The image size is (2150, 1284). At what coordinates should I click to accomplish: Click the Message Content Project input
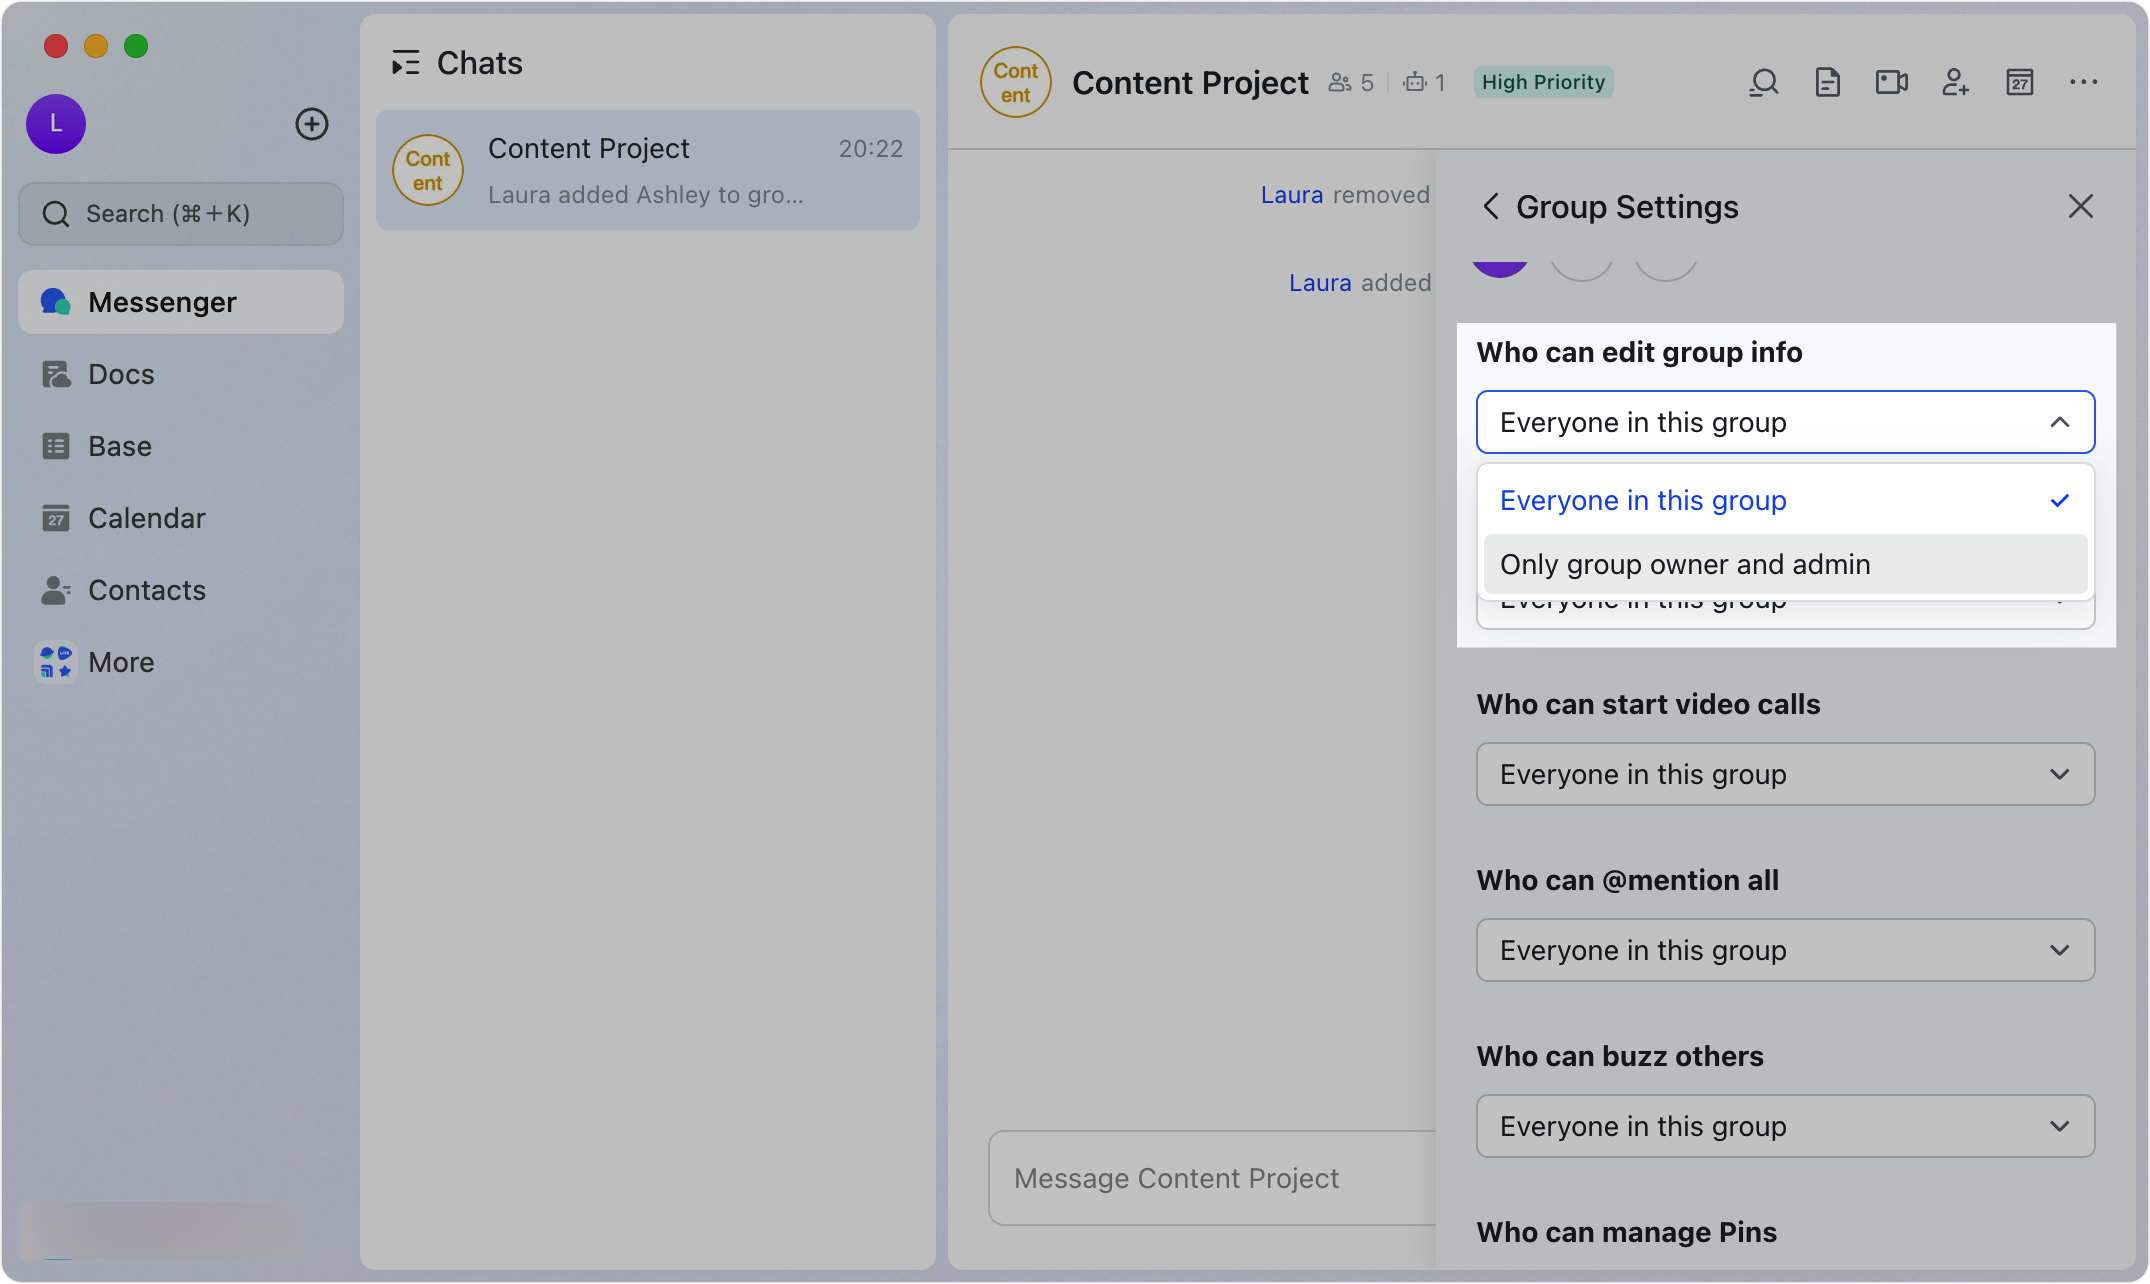(x=1212, y=1178)
